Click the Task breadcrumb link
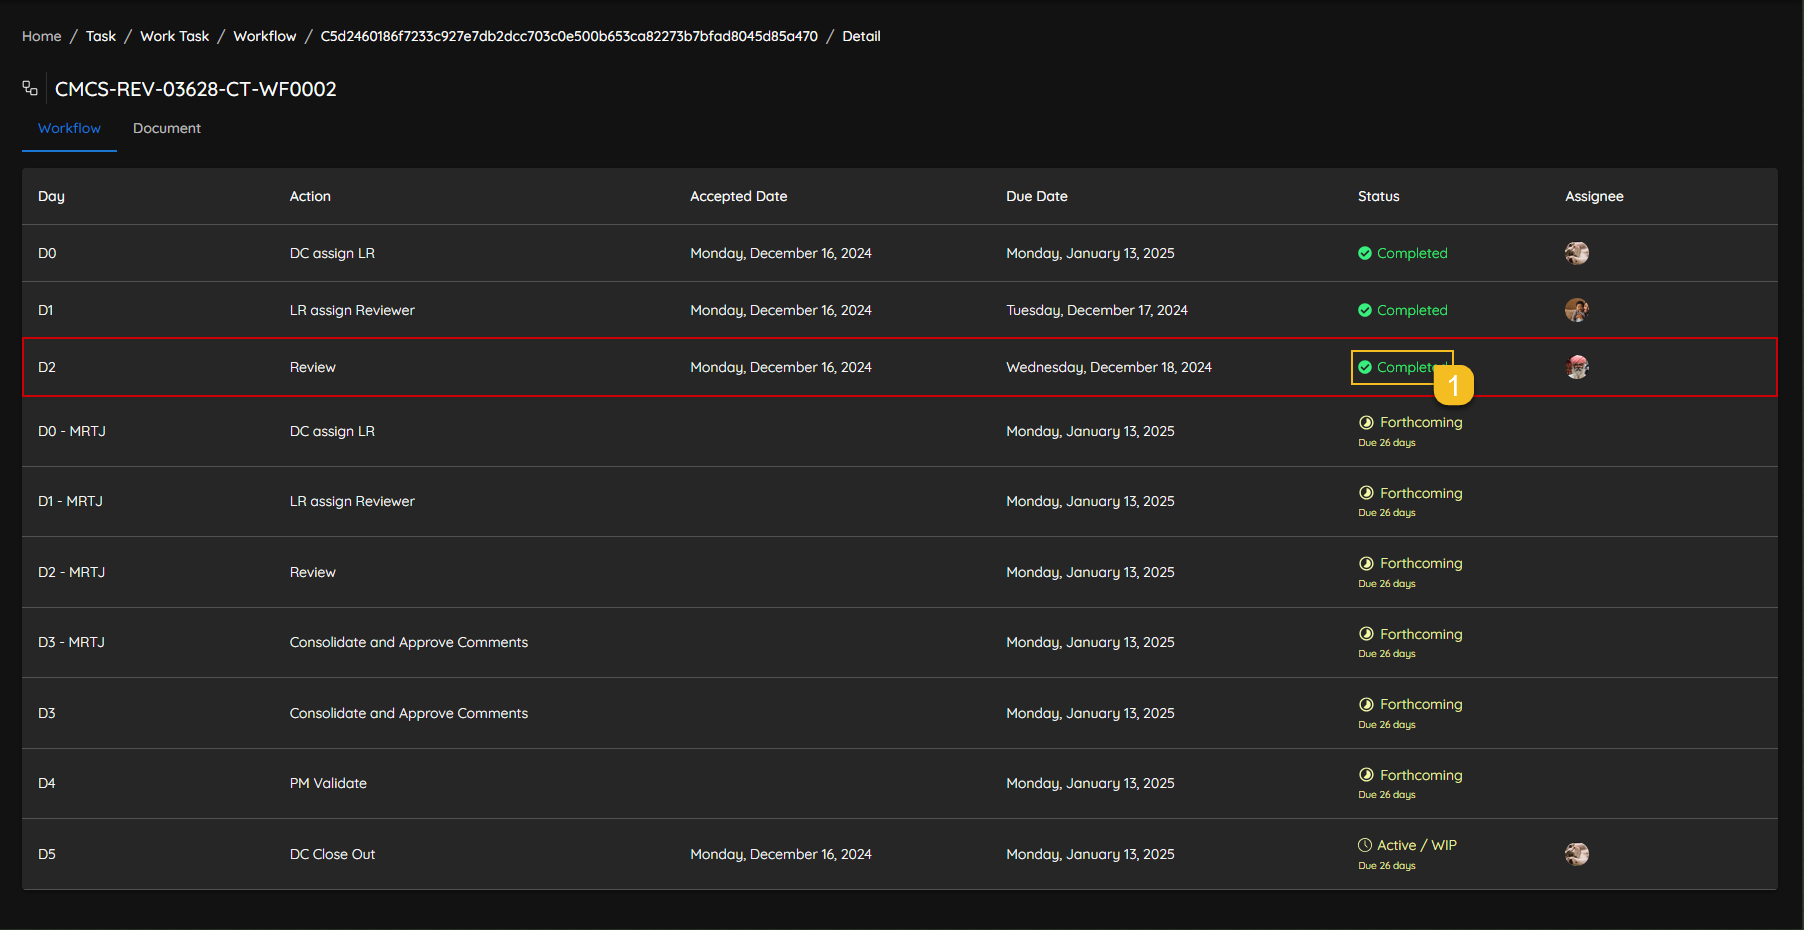The width and height of the screenshot is (1804, 930). point(100,36)
